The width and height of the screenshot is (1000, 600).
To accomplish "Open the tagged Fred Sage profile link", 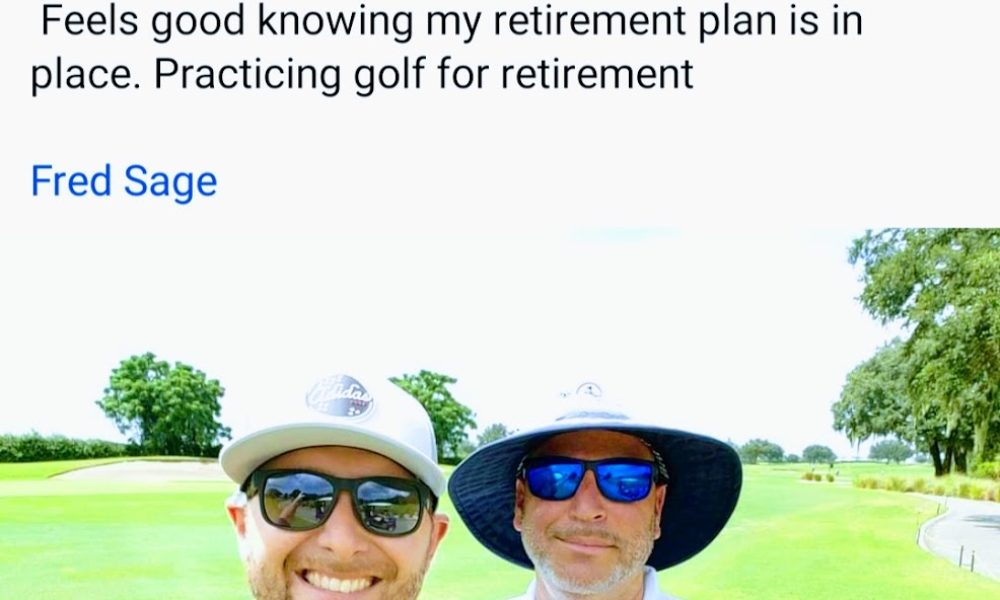I will (x=124, y=182).
